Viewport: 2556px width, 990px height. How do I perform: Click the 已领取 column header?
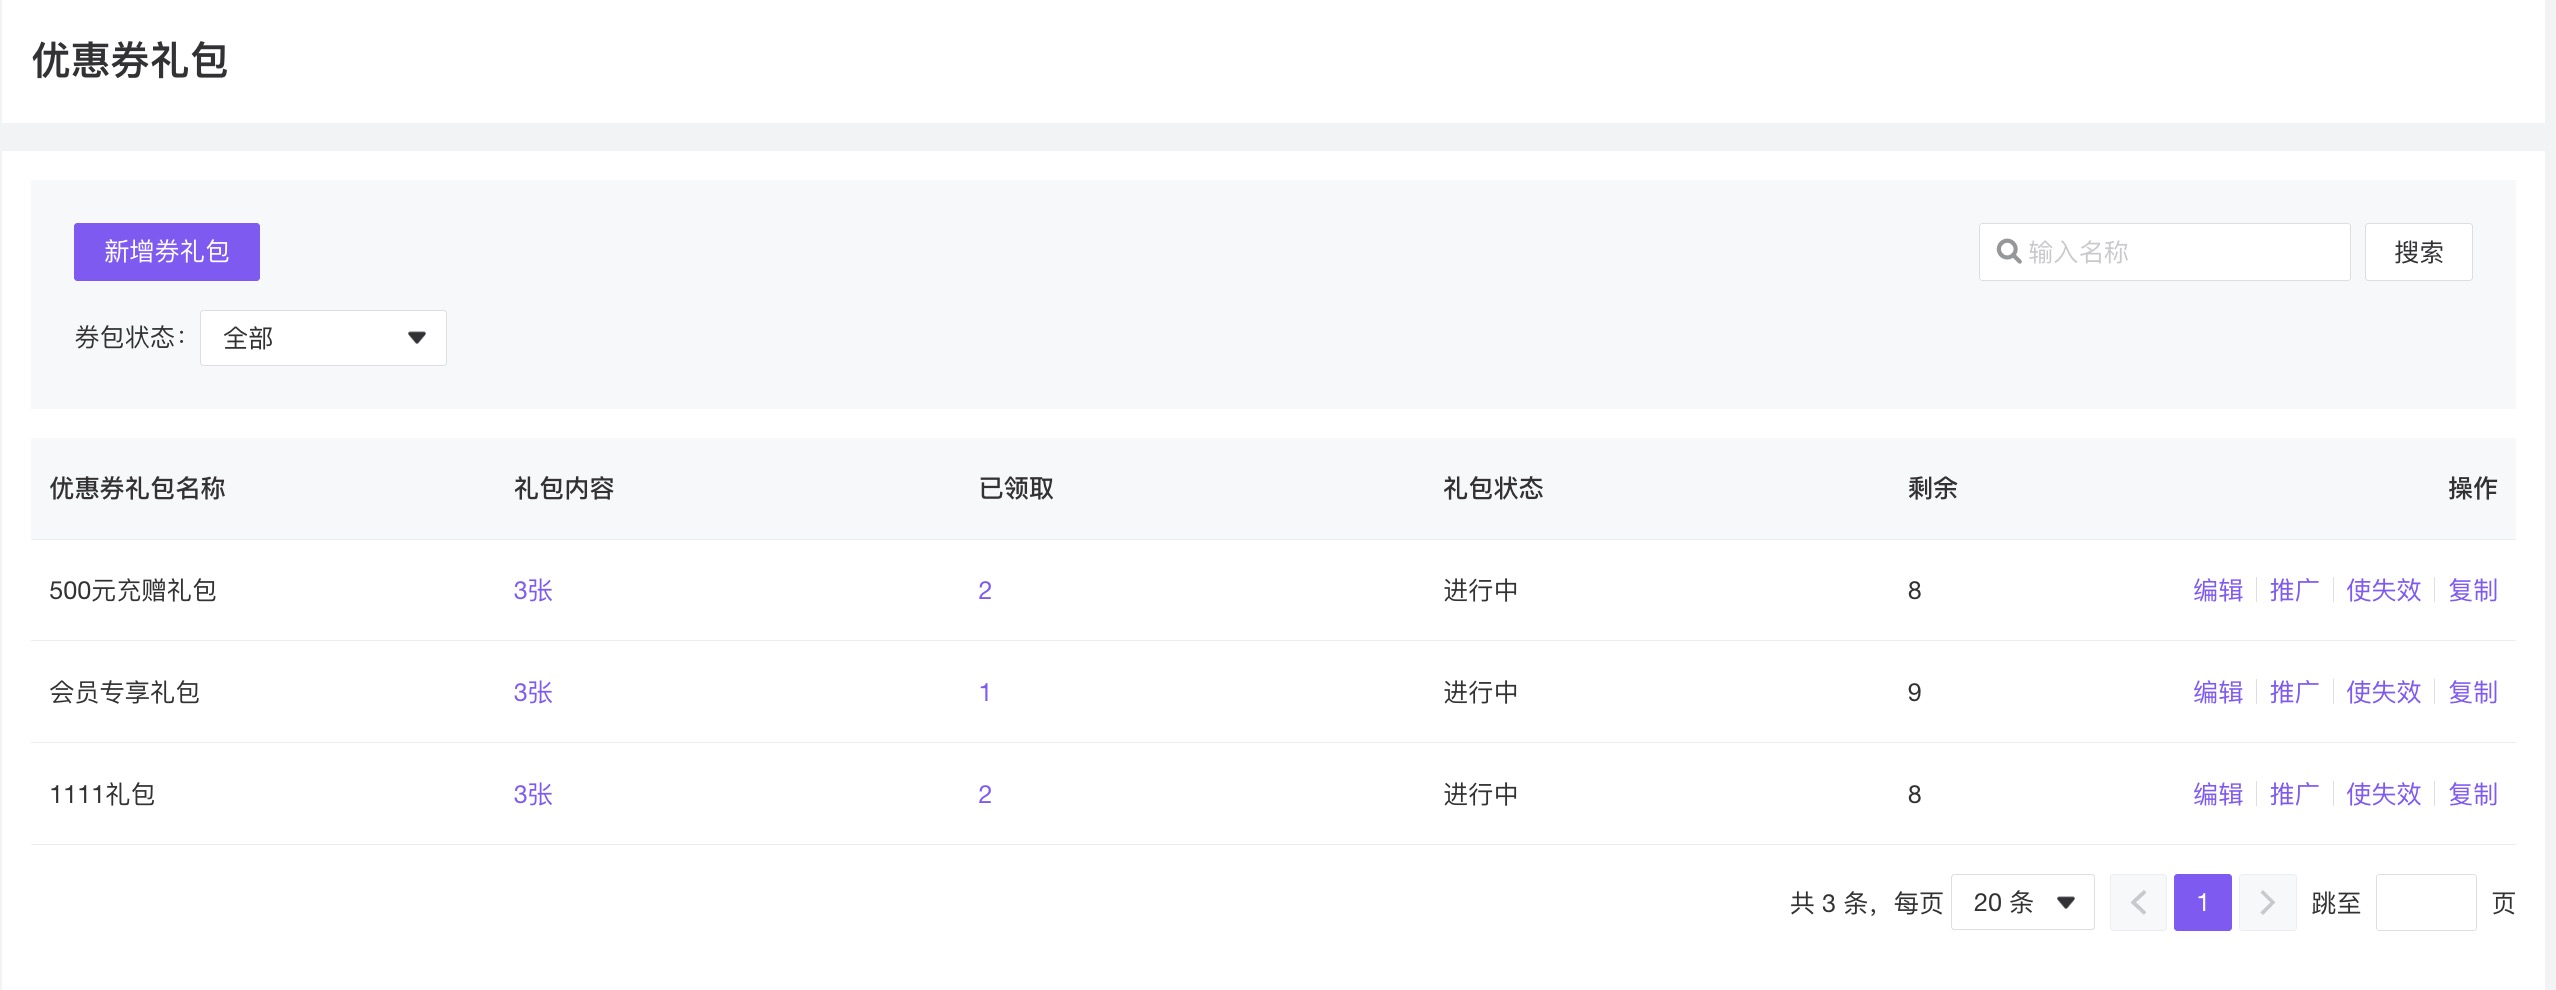1016,489
